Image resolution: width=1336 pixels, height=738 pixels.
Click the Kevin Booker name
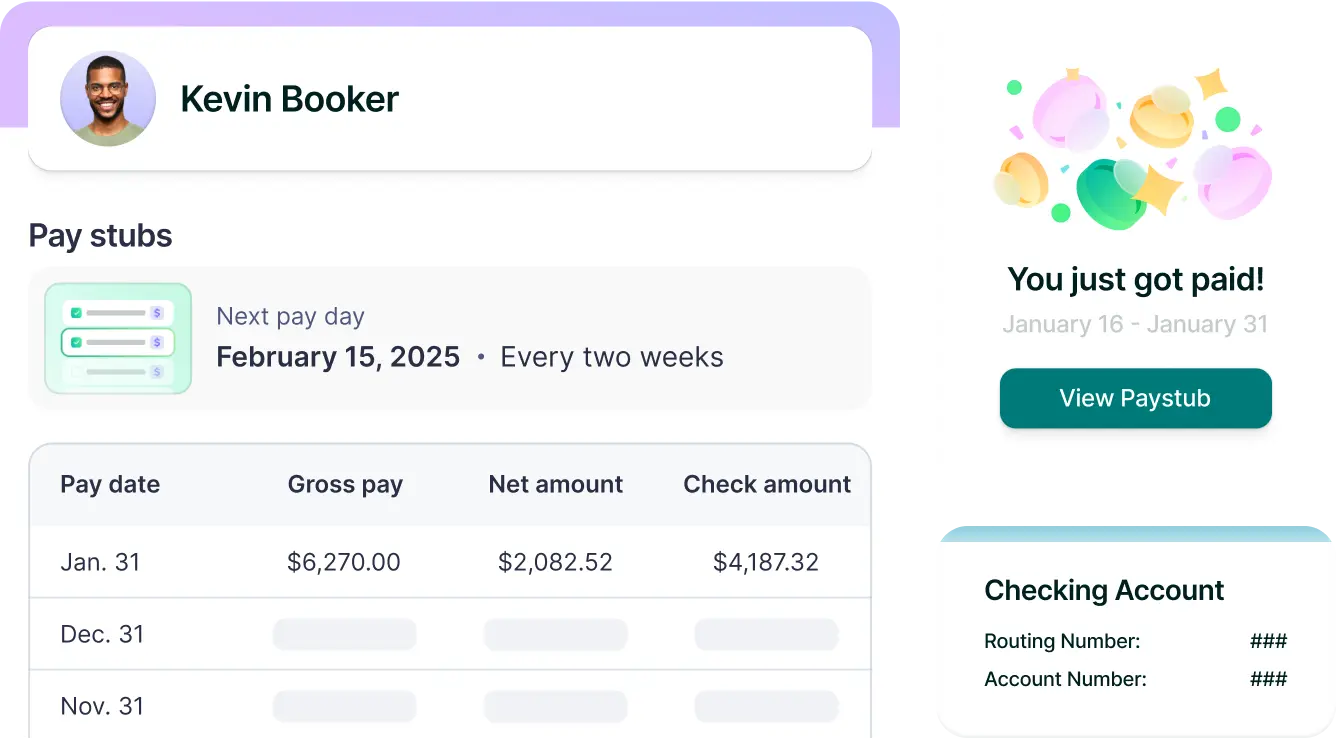[289, 99]
